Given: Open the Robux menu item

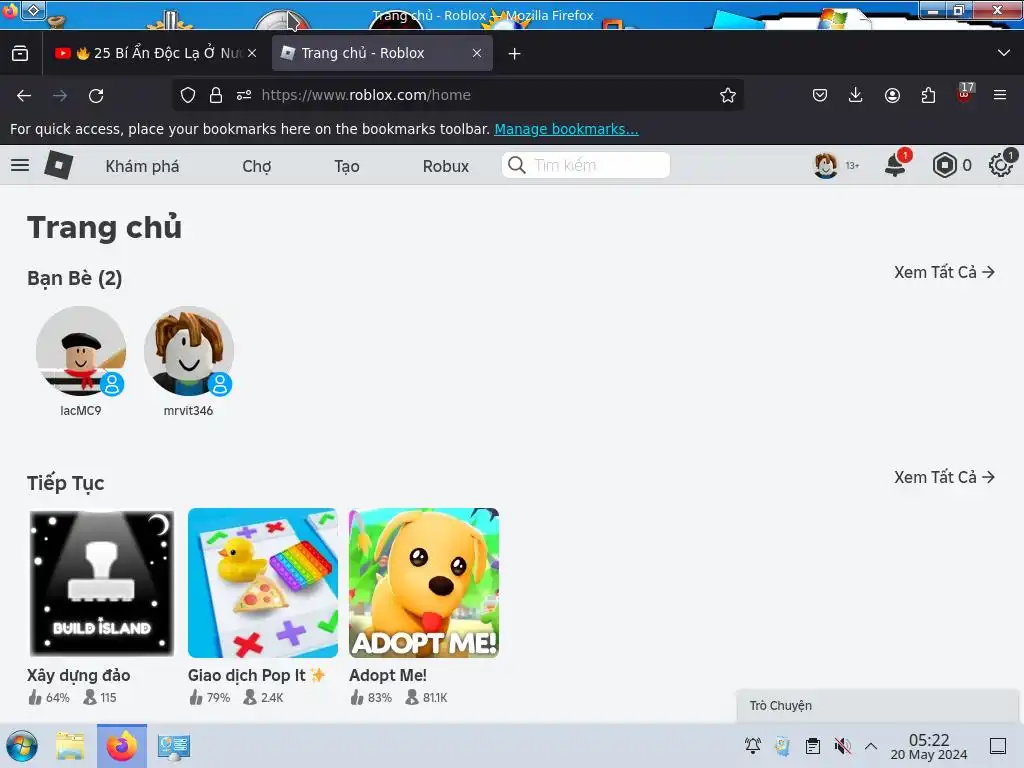Looking at the screenshot, I should tap(445, 167).
